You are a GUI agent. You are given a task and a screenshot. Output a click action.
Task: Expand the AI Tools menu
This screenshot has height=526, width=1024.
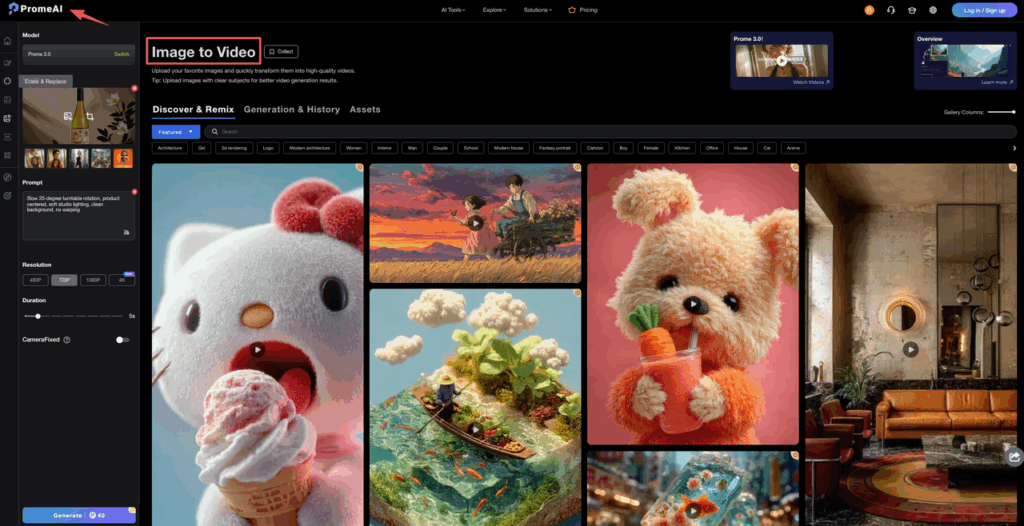[x=453, y=10]
